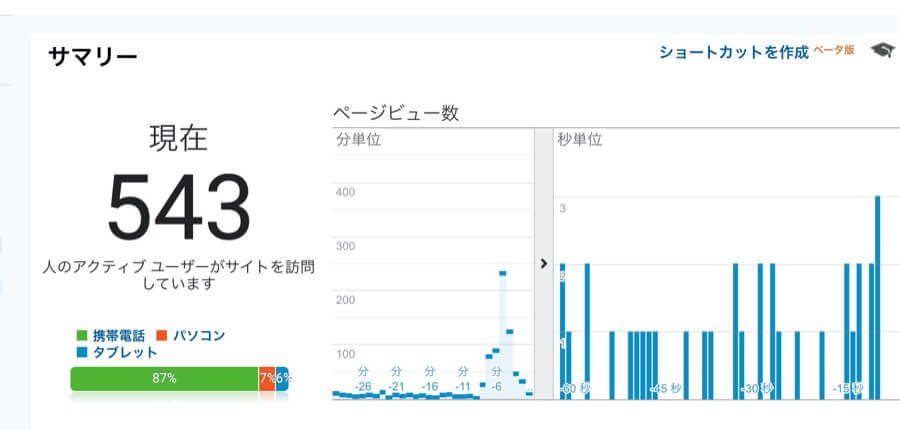Click the ベータ版 beta label
Viewport: 900px width, 430px height.
point(833,50)
